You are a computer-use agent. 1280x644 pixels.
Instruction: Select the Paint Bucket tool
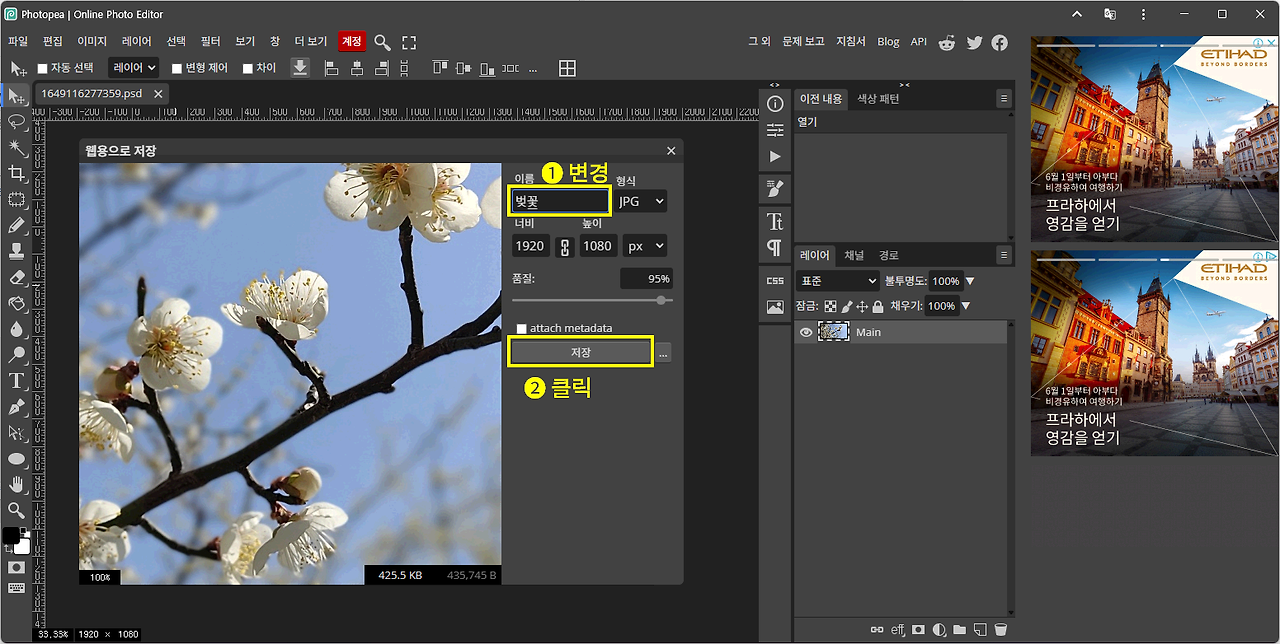17,303
